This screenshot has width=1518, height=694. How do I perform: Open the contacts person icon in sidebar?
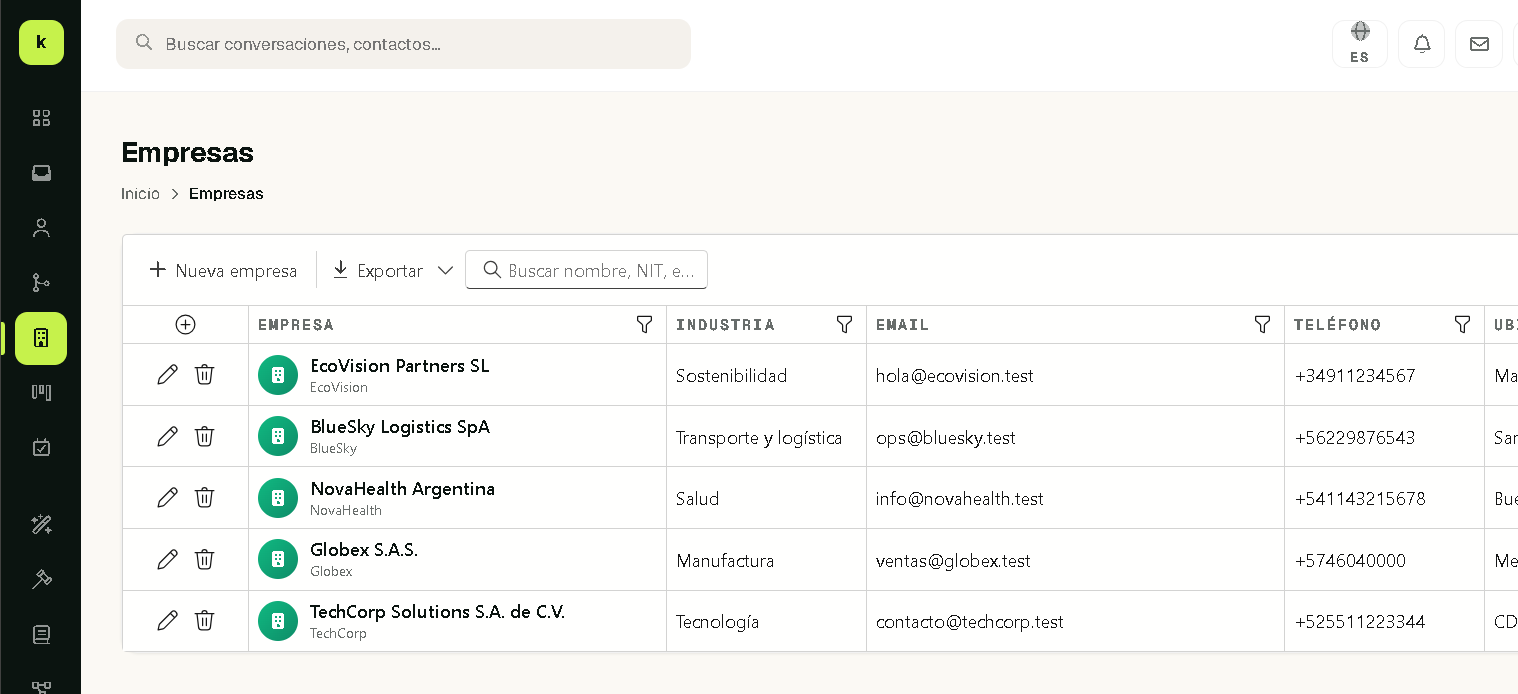(x=41, y=228)
